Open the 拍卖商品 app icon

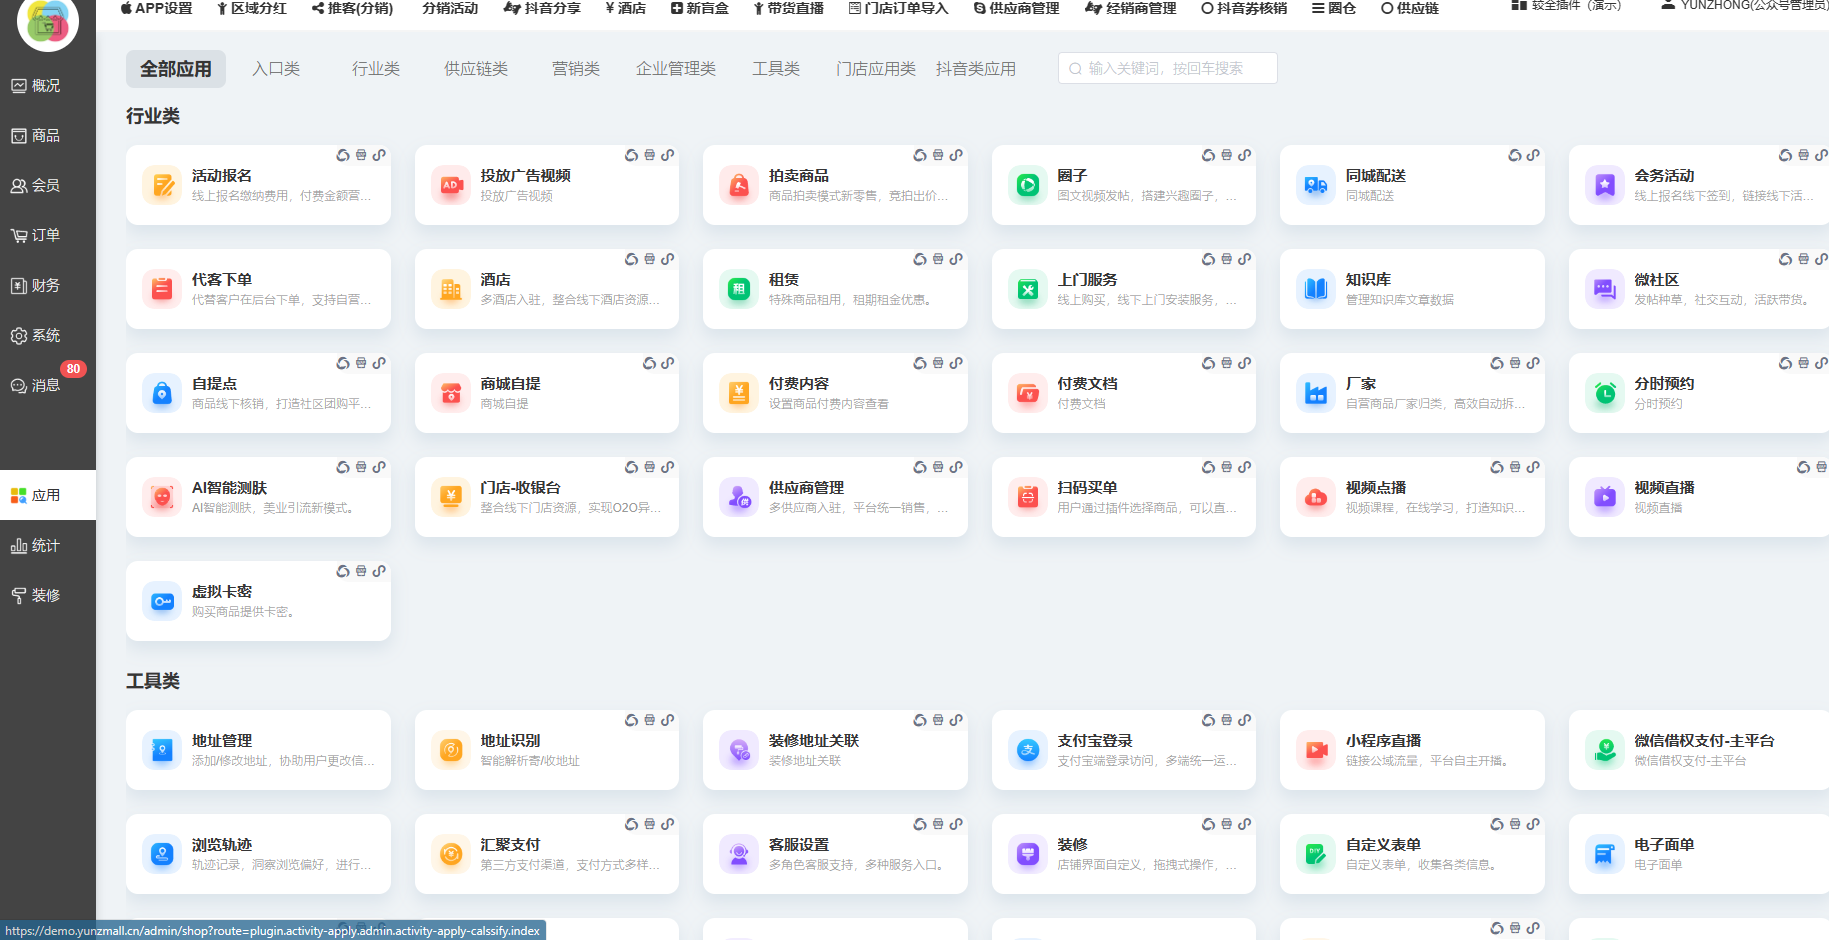739,185
